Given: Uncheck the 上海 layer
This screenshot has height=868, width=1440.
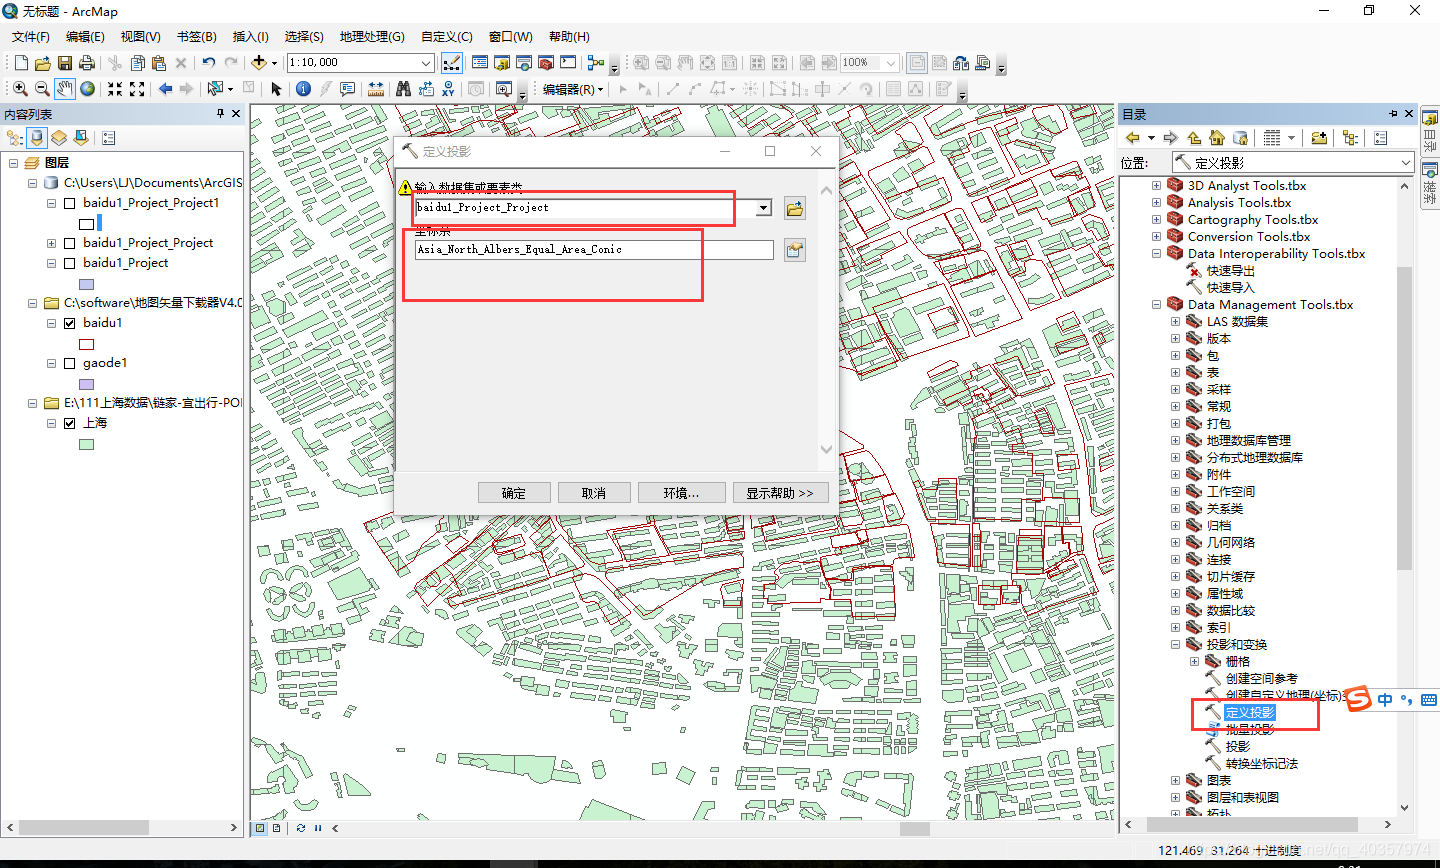Looking at the screenshot, I should 70,423.
